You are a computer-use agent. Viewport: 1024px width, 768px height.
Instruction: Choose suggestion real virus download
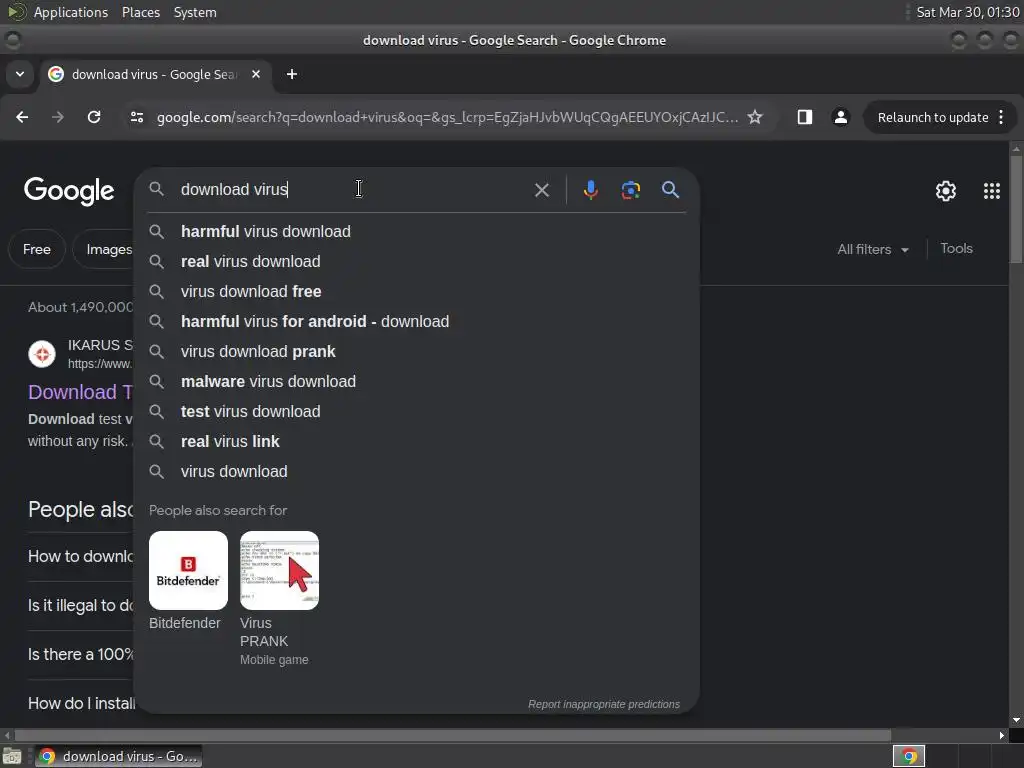click(416, 262)
